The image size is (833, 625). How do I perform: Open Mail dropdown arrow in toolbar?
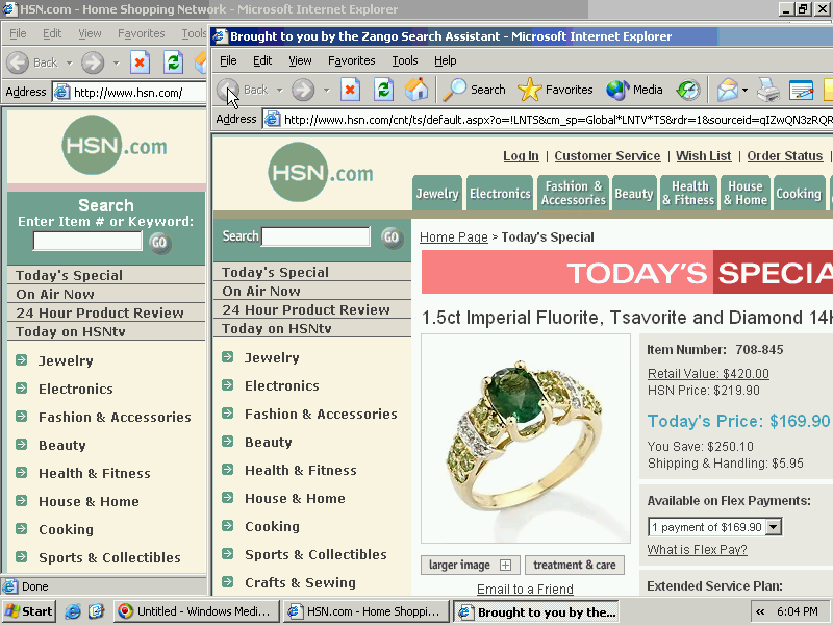[745, 90]
